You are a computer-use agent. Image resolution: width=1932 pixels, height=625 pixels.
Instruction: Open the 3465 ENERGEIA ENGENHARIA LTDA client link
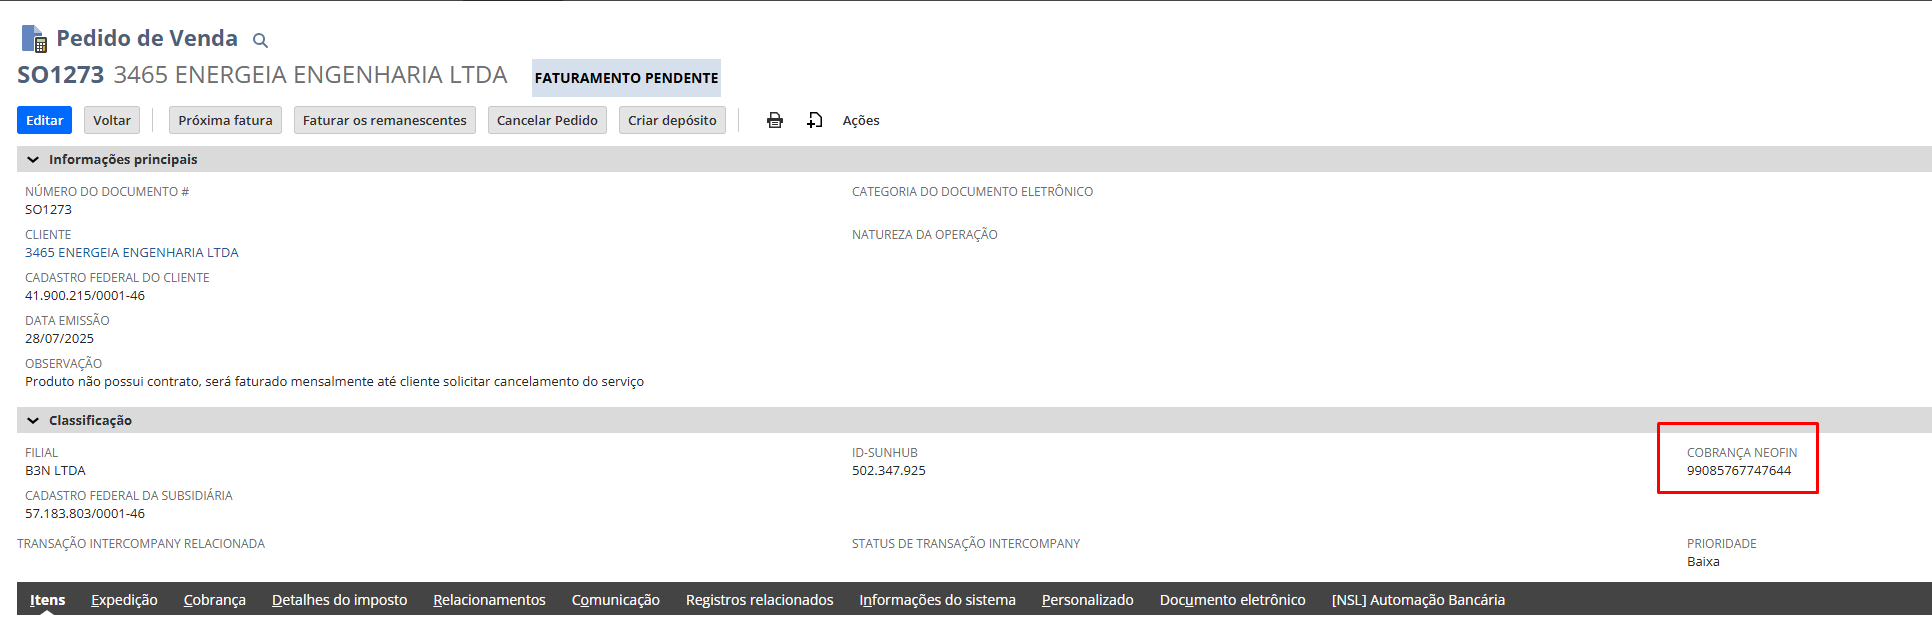click(132, 253)
